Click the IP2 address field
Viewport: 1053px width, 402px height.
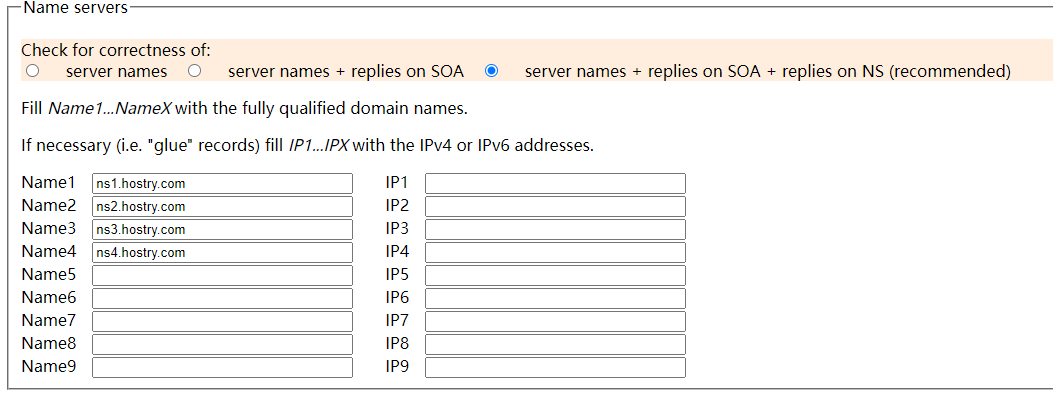[x=555, y=207]
